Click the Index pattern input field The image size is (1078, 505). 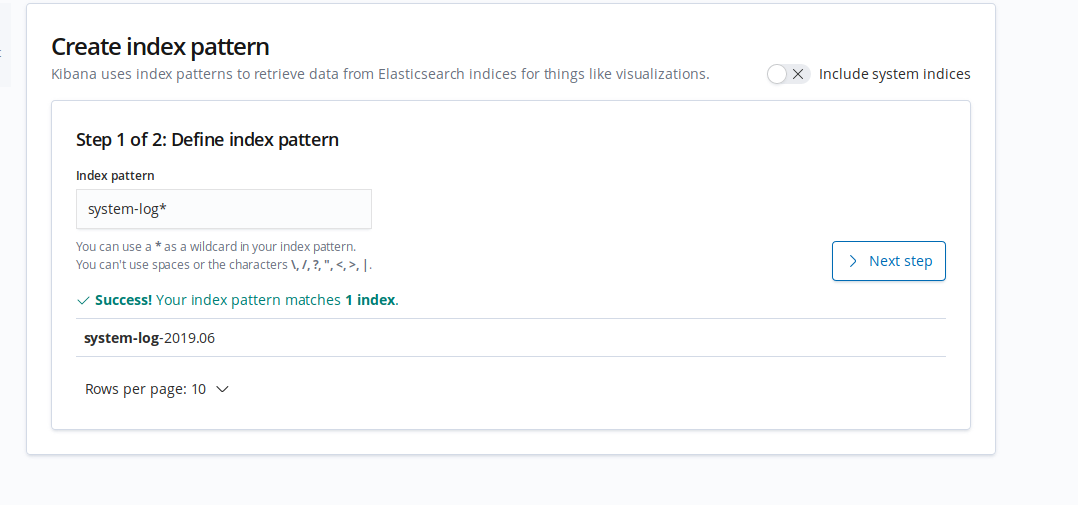point(224,209)
